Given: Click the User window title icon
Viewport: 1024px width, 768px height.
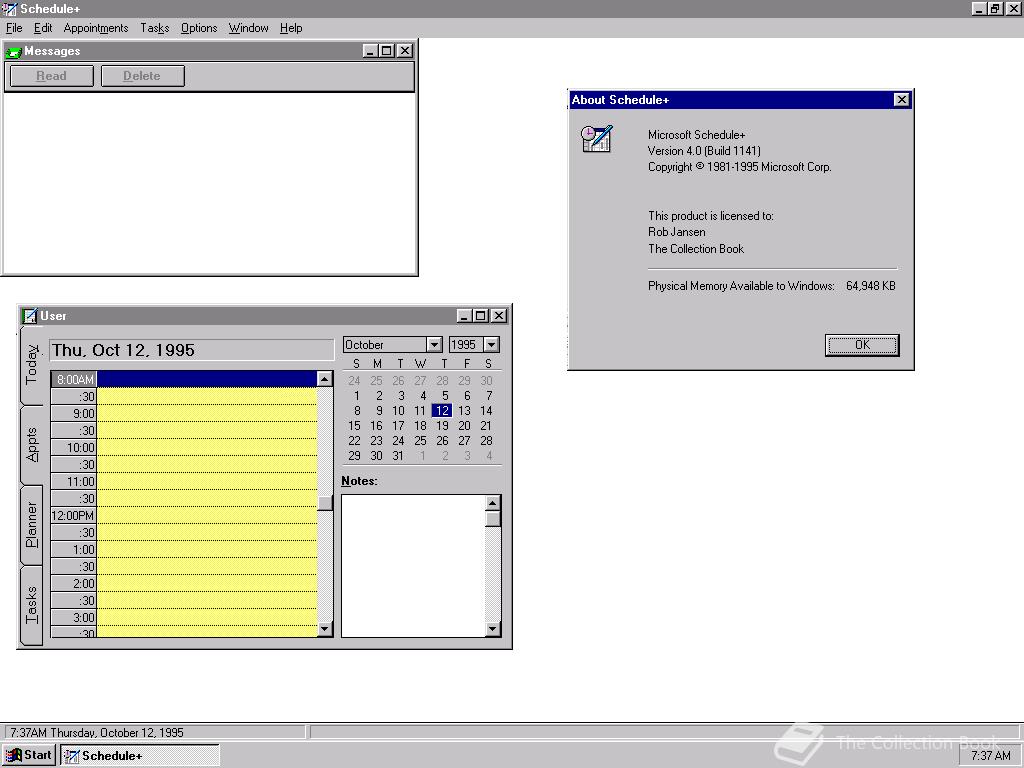Looking at the screenshot, I should pos(30,316).
